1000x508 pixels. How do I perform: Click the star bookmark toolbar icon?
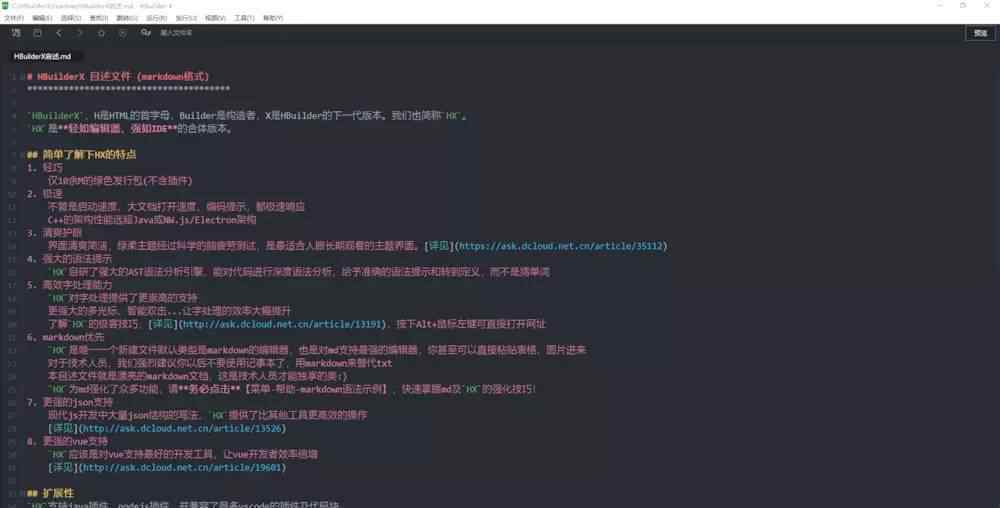[101, 33]
